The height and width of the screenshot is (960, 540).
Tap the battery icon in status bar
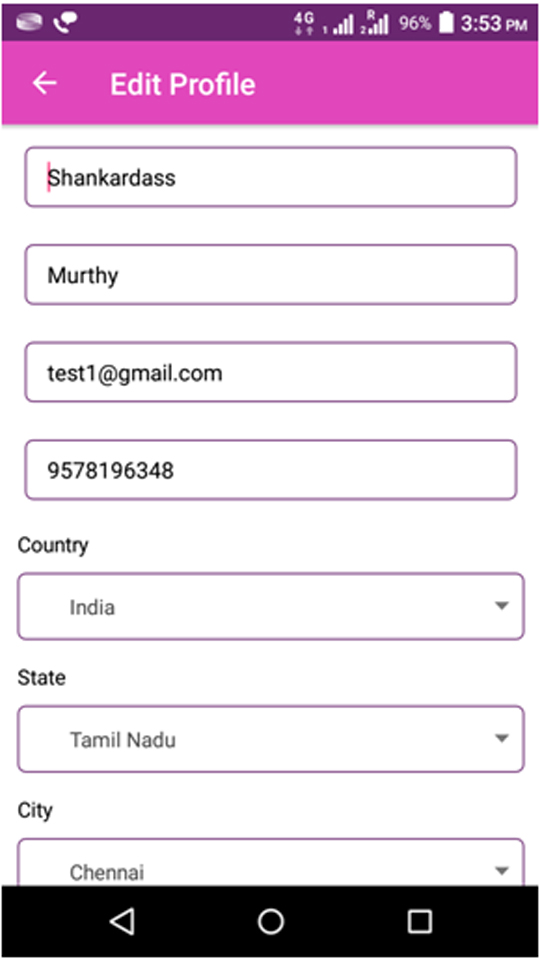pos(446,23)
